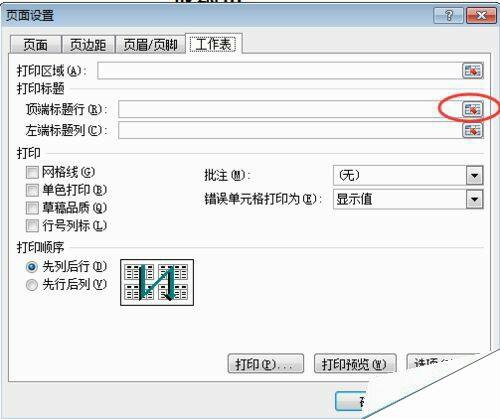
Task: Close the 页面设置 dialog
Action: [481, 15]
